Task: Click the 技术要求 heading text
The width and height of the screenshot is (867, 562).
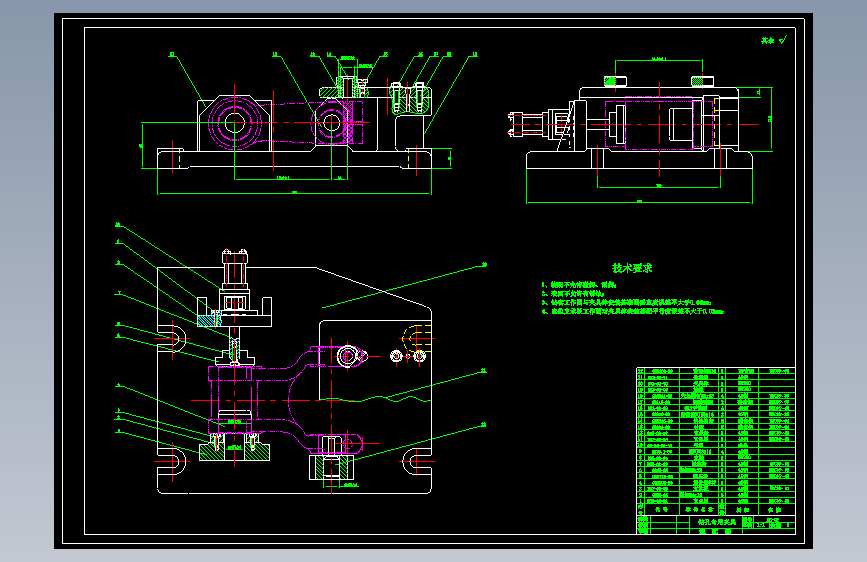Action: pos(632,268)
